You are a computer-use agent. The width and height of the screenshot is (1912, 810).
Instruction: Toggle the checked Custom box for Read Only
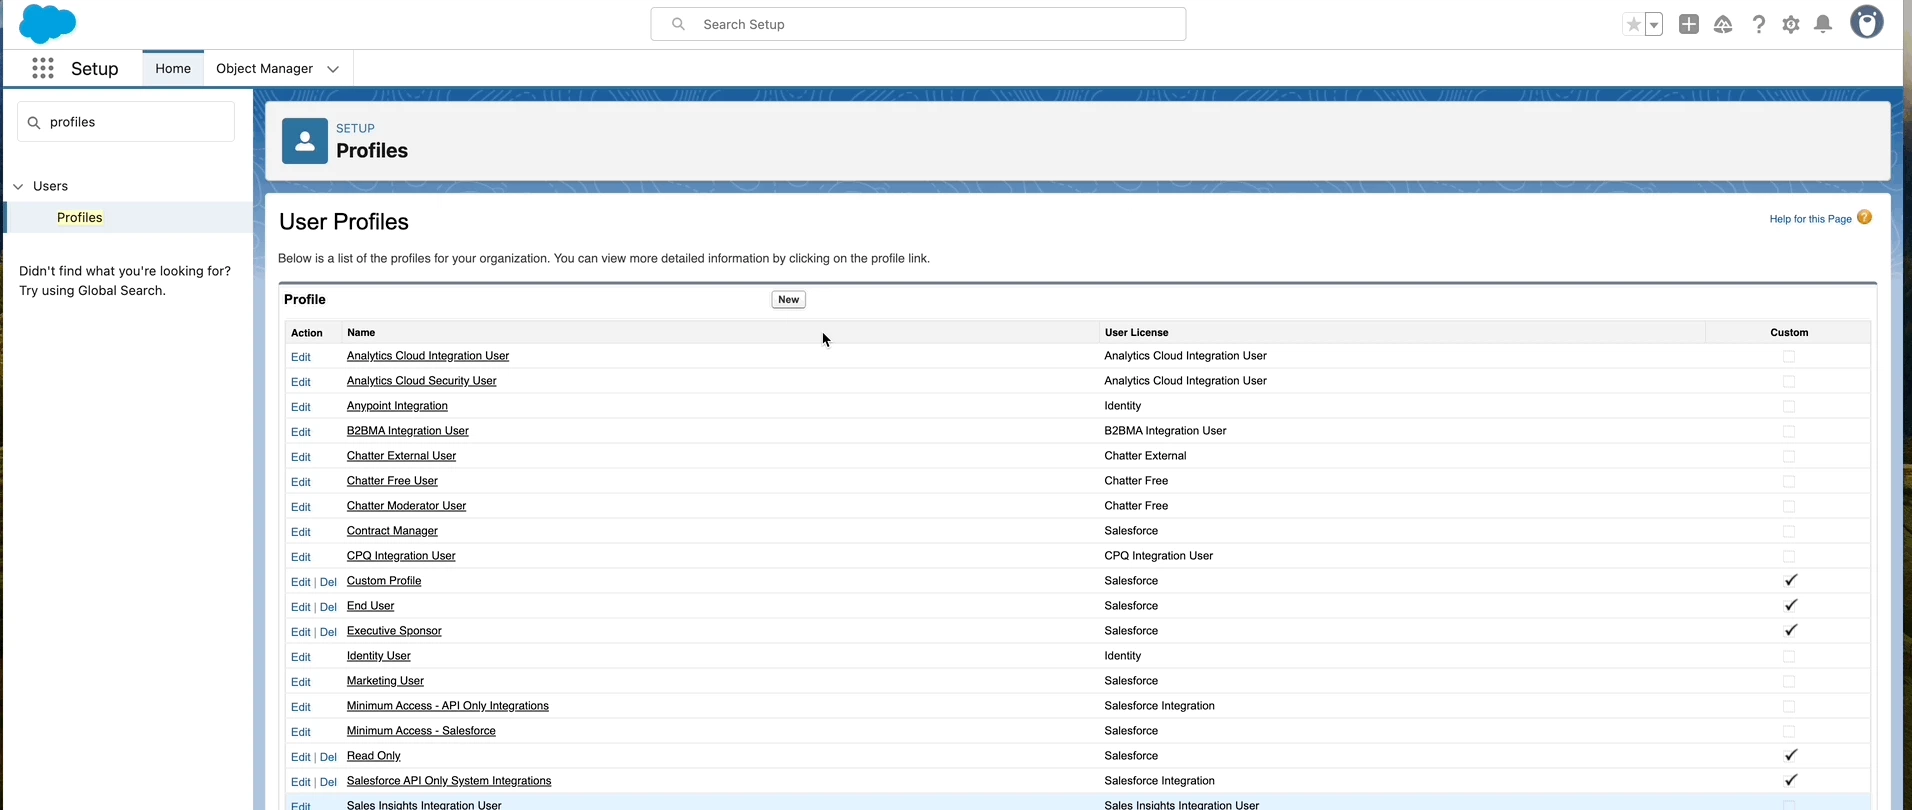coord(1790,755)
